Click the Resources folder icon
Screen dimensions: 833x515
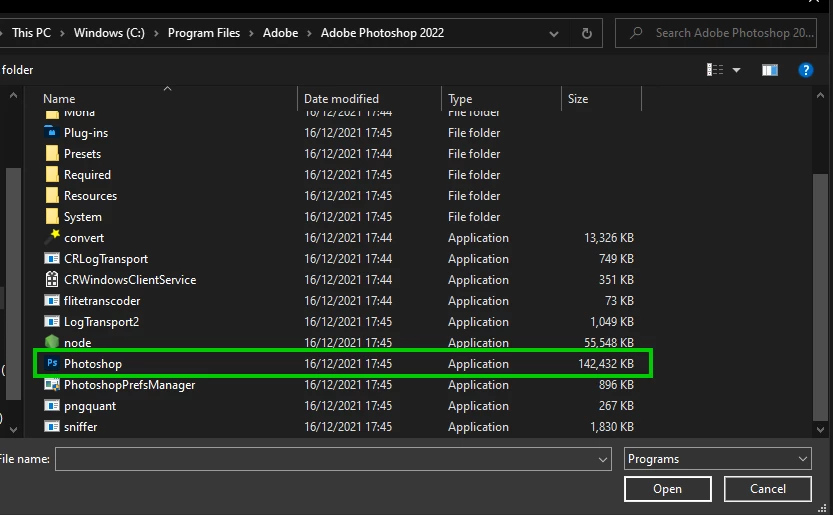[x=52, y=195]
